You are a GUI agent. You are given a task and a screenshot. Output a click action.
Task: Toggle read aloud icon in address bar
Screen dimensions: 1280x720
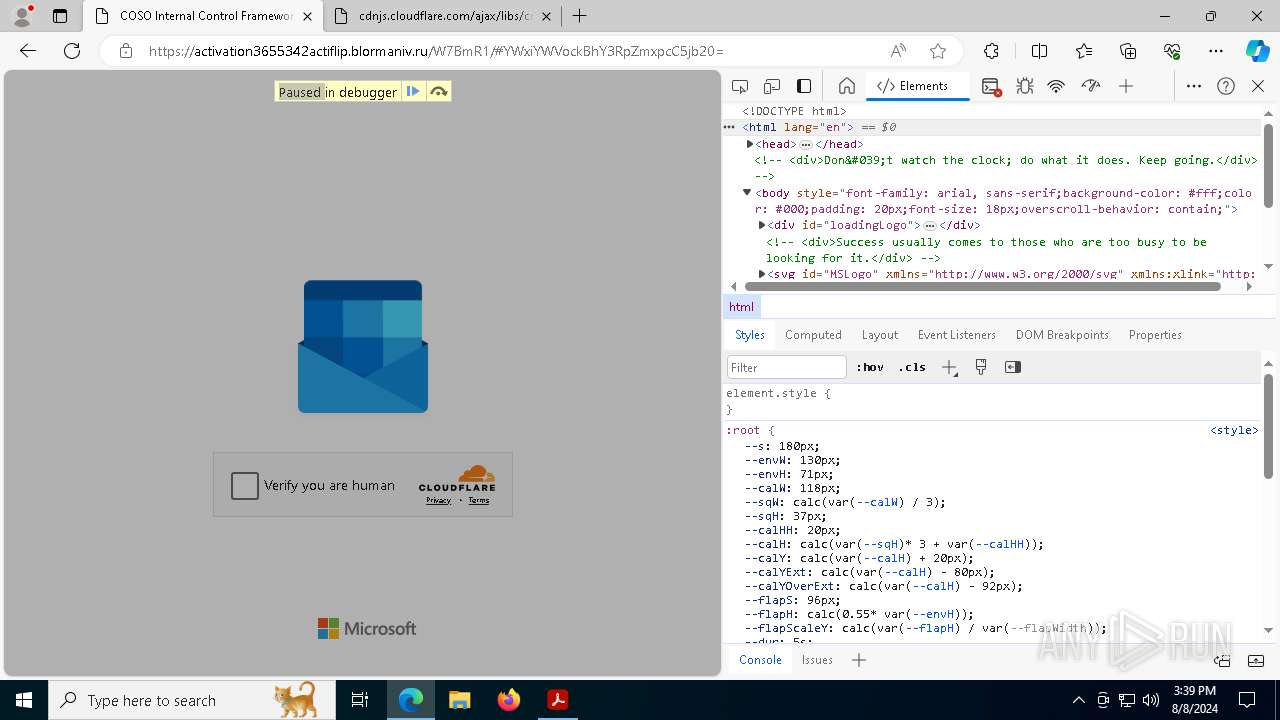point(898,51)
